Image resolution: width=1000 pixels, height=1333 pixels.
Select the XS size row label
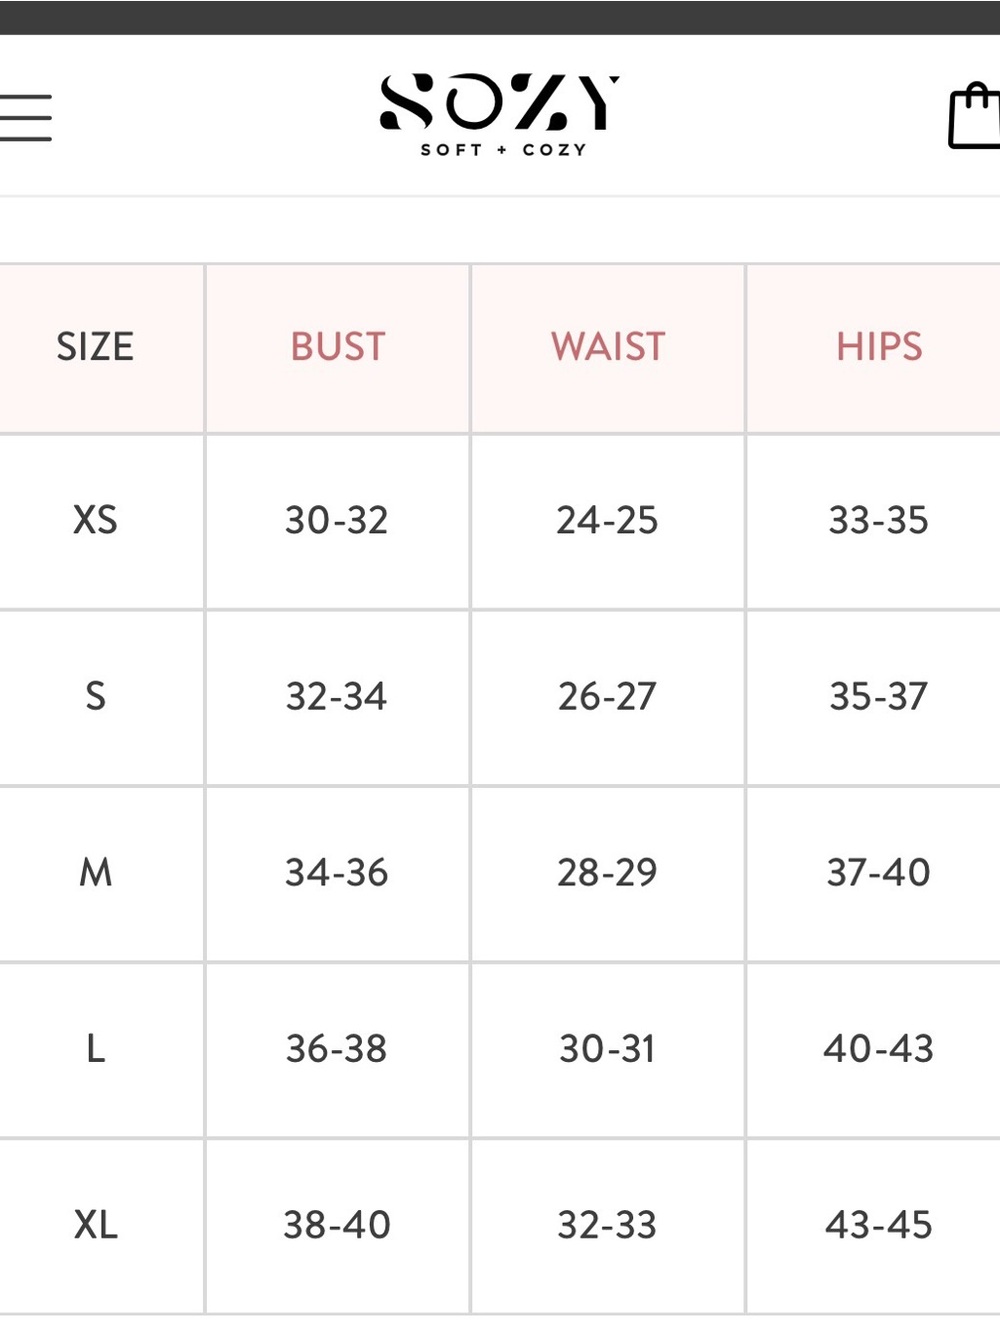(95, 520)
